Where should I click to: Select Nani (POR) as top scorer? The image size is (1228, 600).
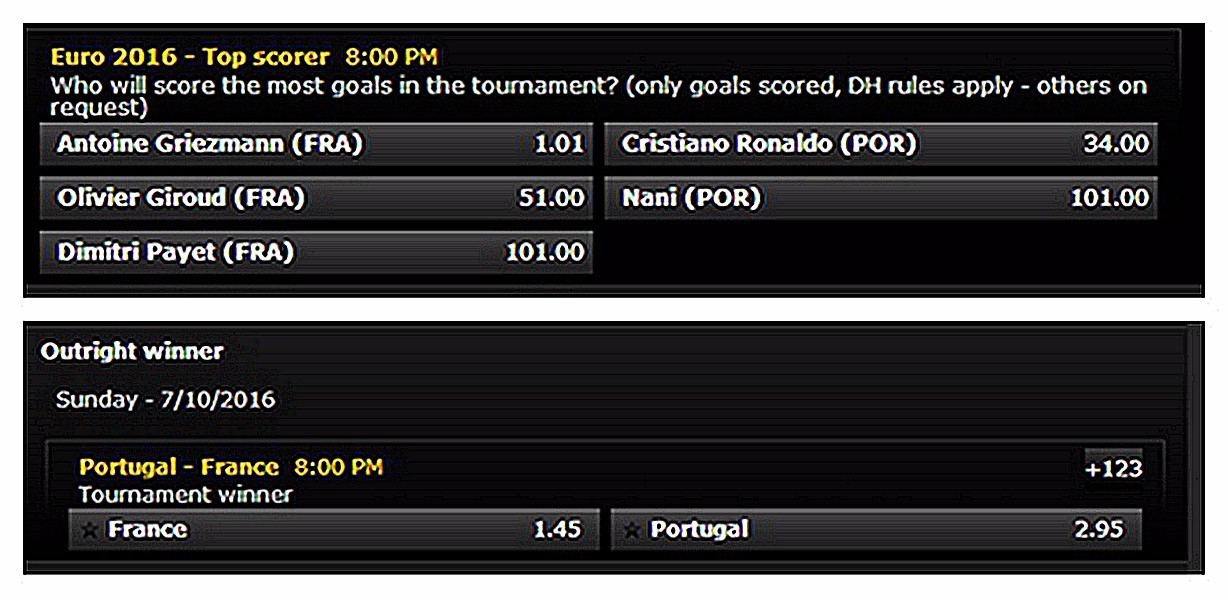tap(691, 198)
